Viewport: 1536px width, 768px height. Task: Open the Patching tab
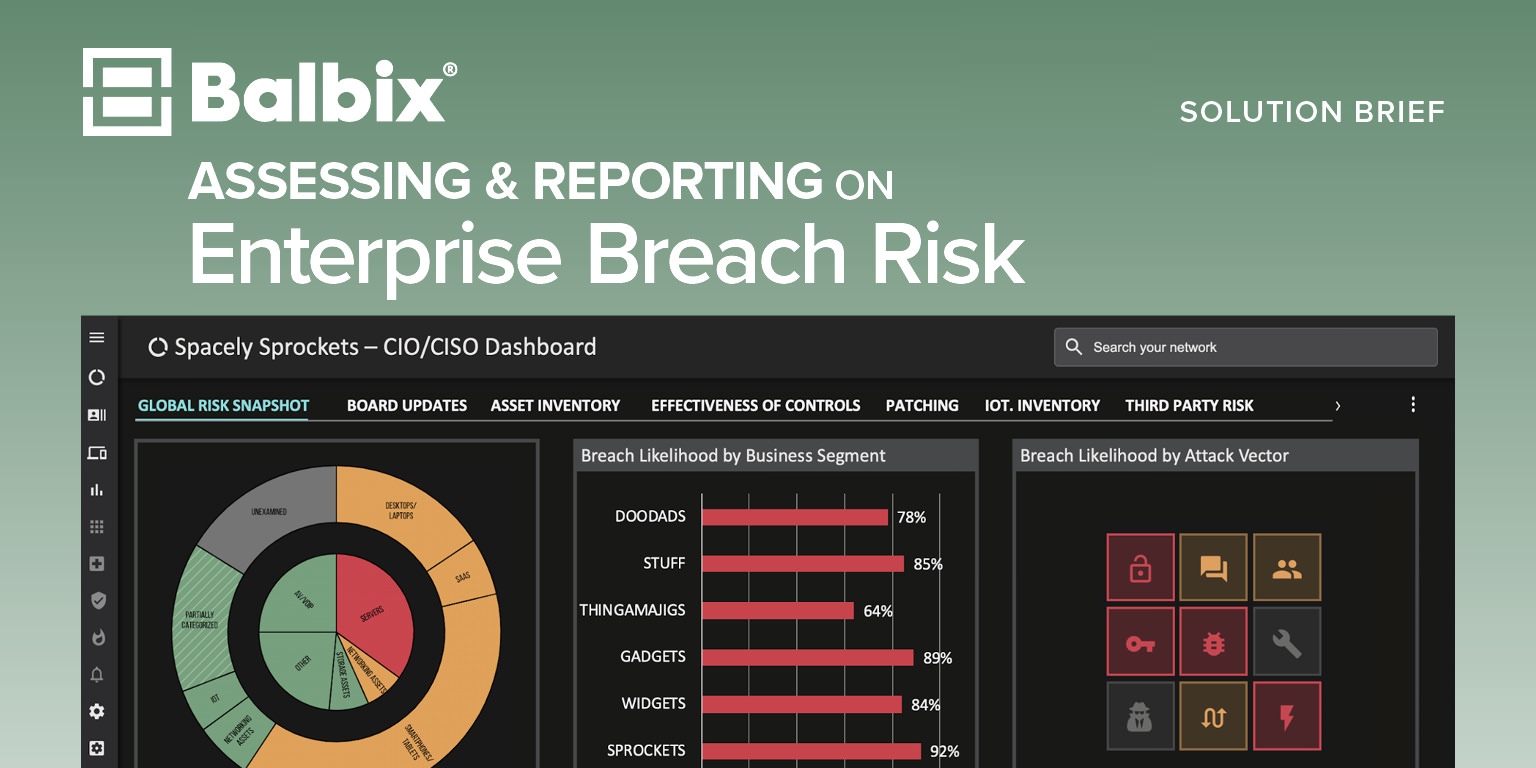pos(922,406)
